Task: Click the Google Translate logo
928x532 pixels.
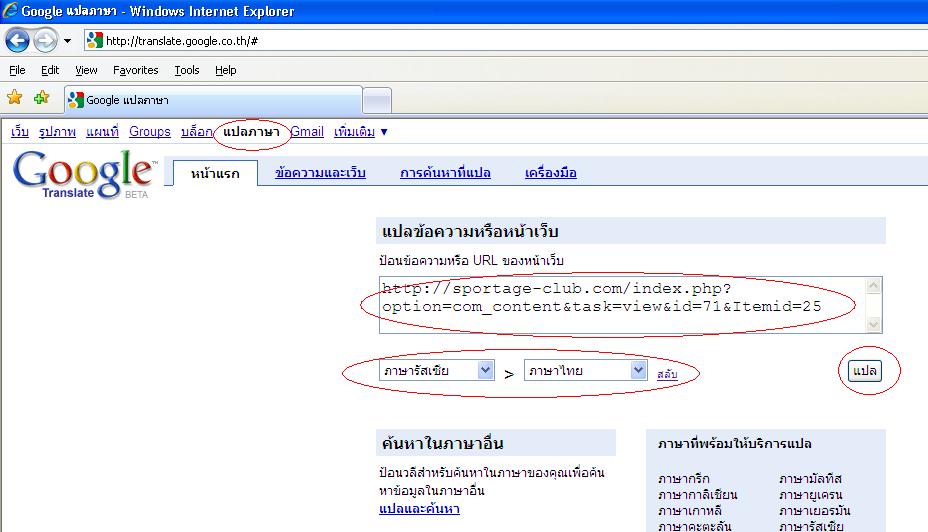Action: click(x=83, y=174)
